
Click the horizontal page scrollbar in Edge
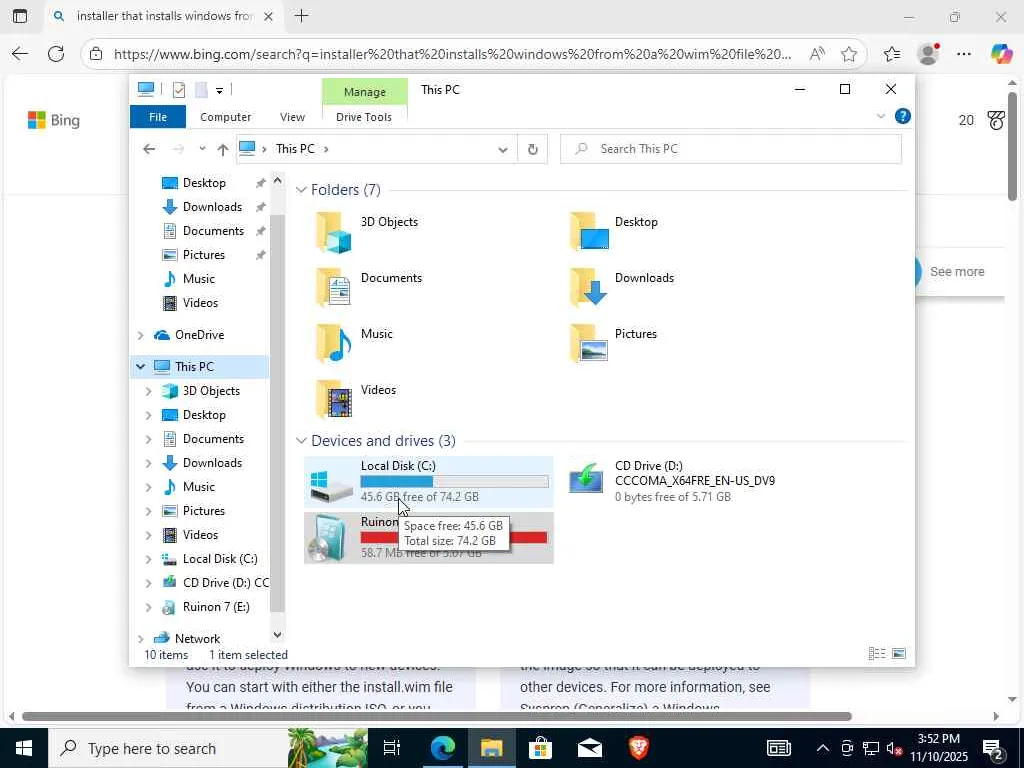tap(436, 716)
